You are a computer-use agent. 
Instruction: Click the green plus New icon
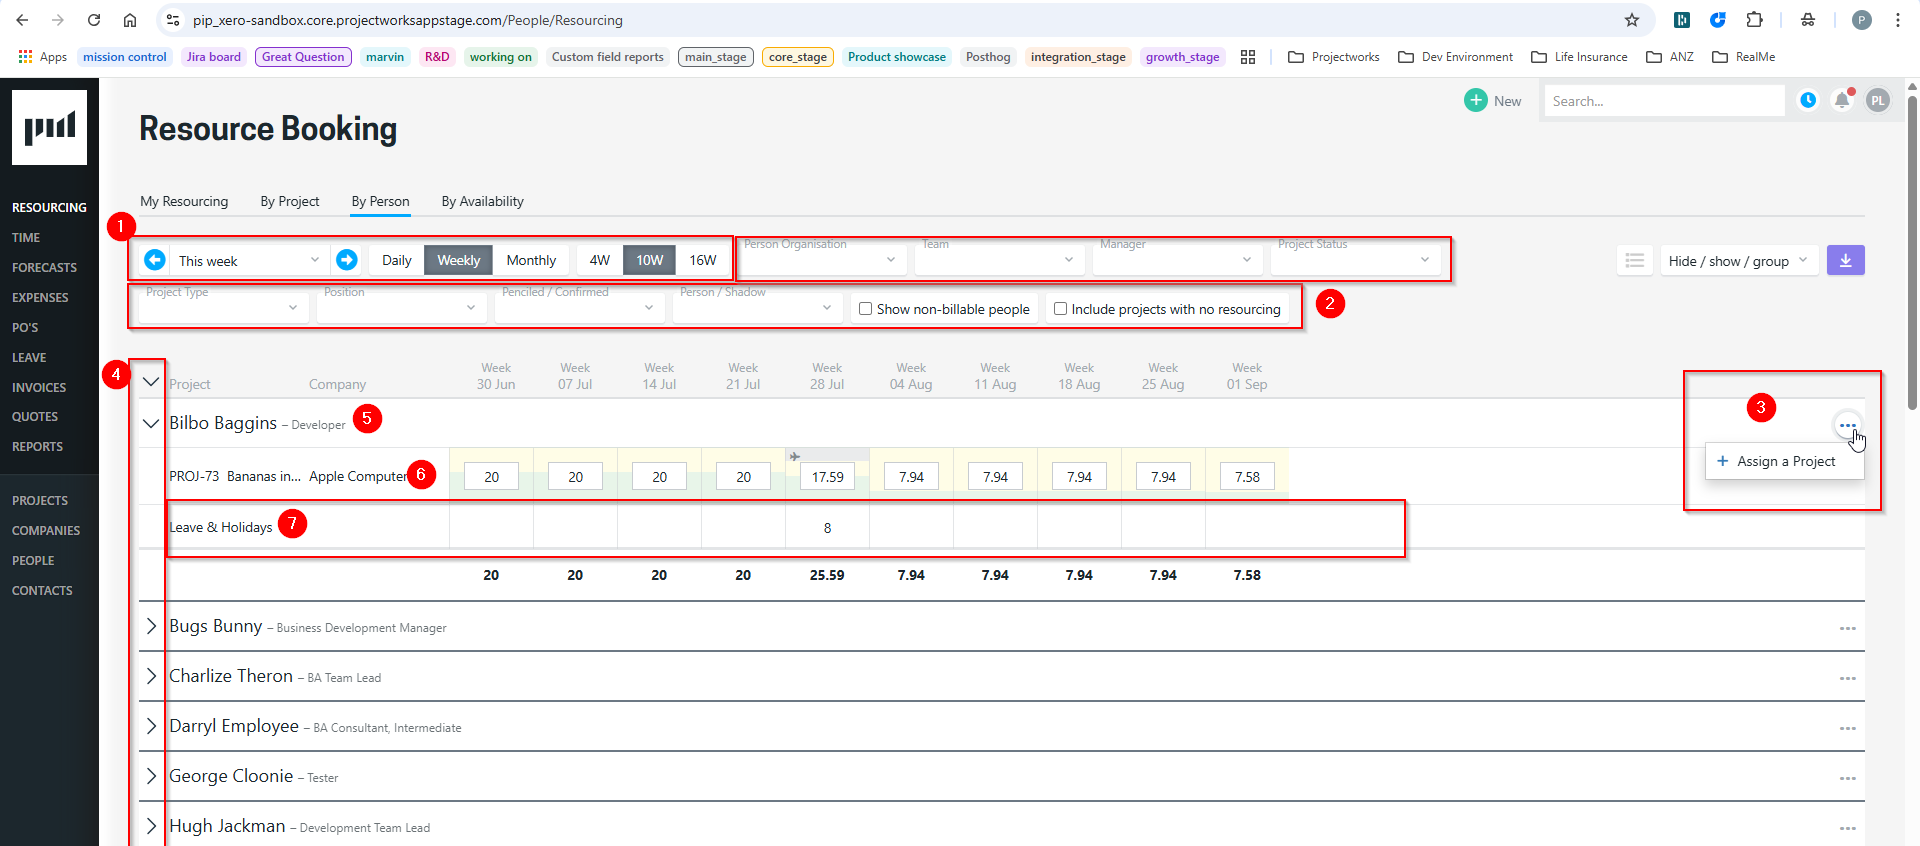1476,100
